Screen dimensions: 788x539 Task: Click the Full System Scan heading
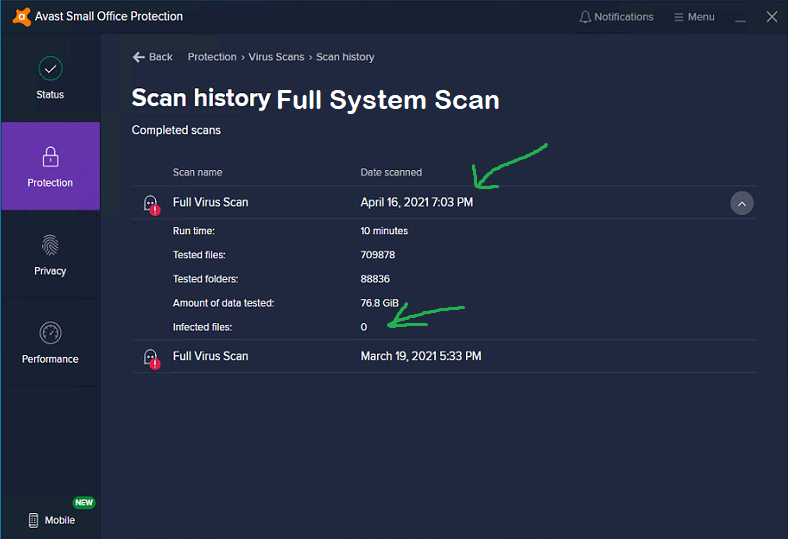click(388, 100)
